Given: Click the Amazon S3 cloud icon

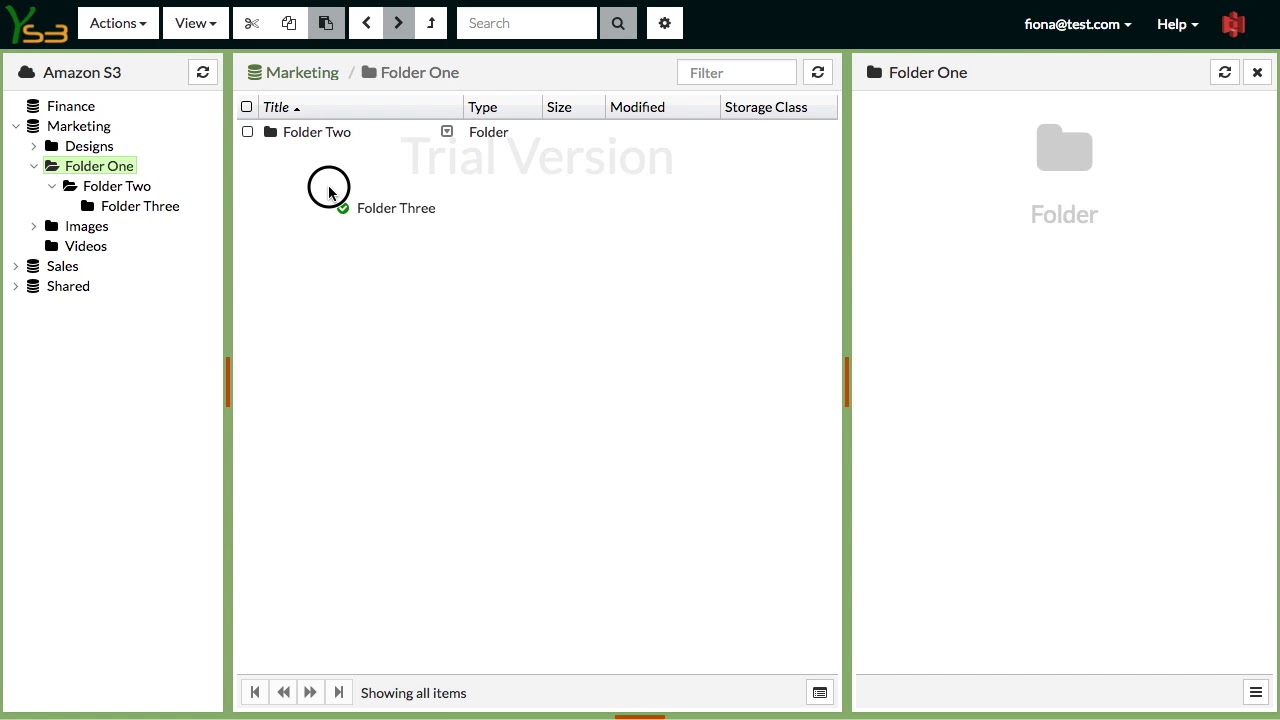Looking at the screenshot, I should pos(27,72).
